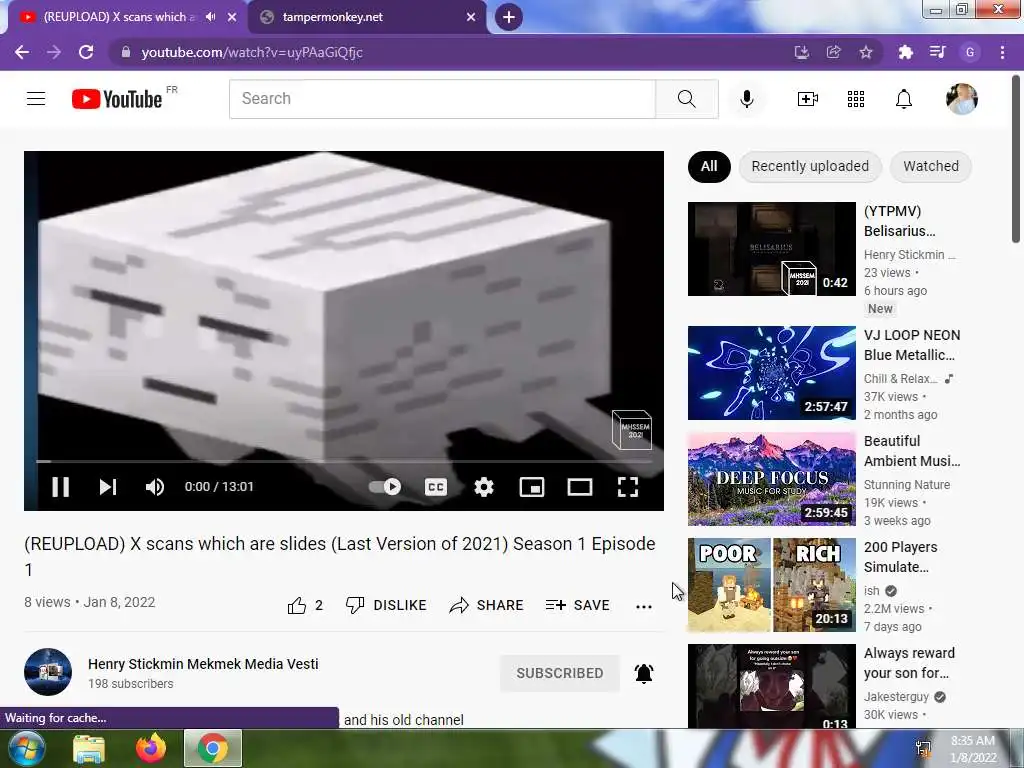
Task: Reload the current page
Action: pos(86,52)
